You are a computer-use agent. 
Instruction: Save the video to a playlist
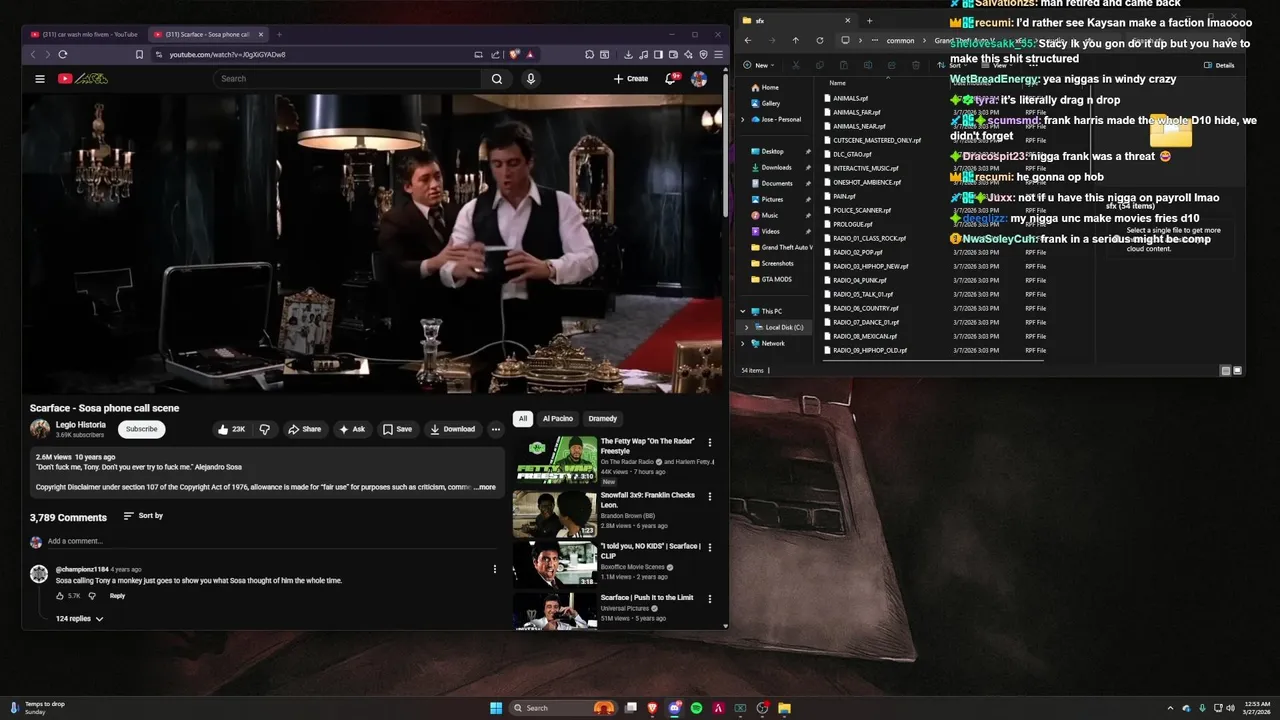[397, 429]
